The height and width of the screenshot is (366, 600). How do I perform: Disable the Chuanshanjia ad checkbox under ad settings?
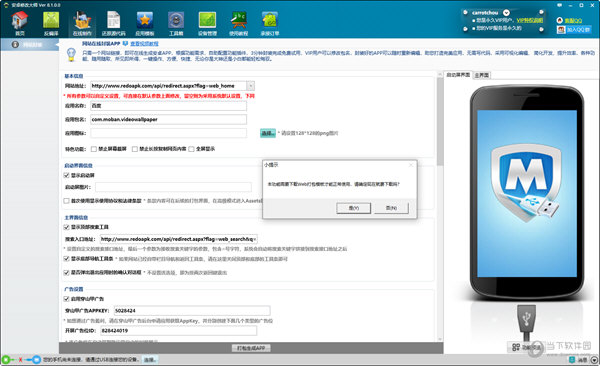66,299
